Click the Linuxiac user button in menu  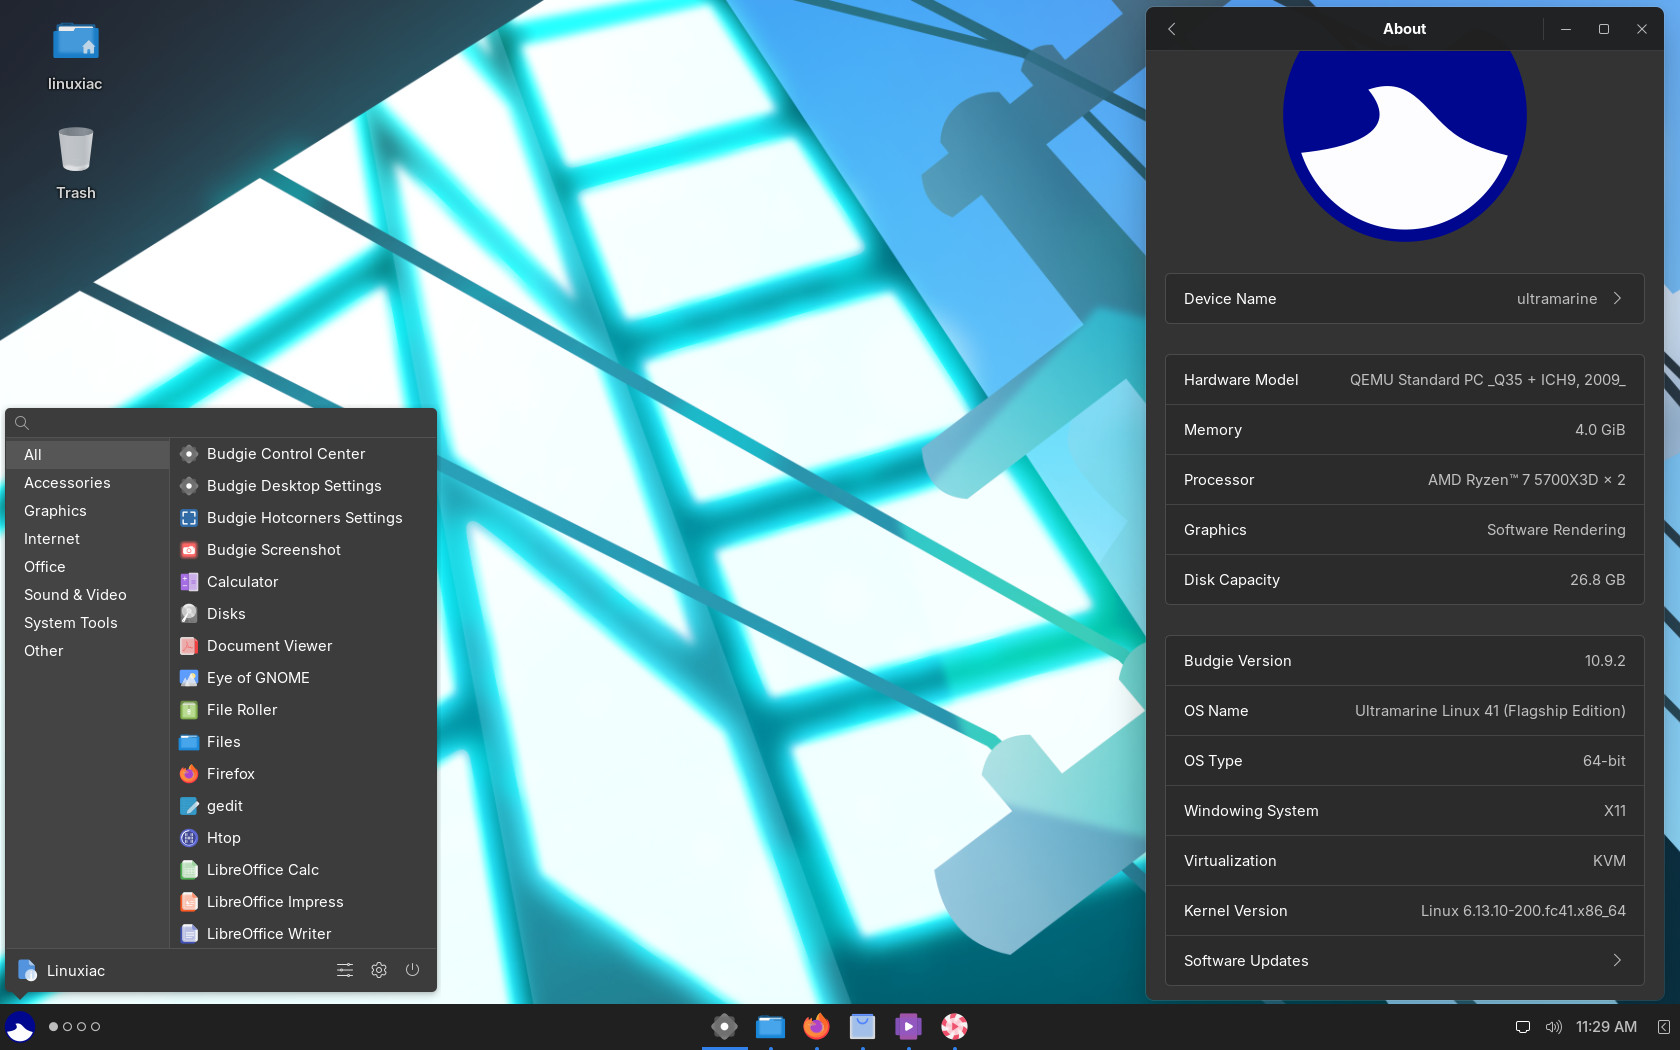(x=61, y=970)
